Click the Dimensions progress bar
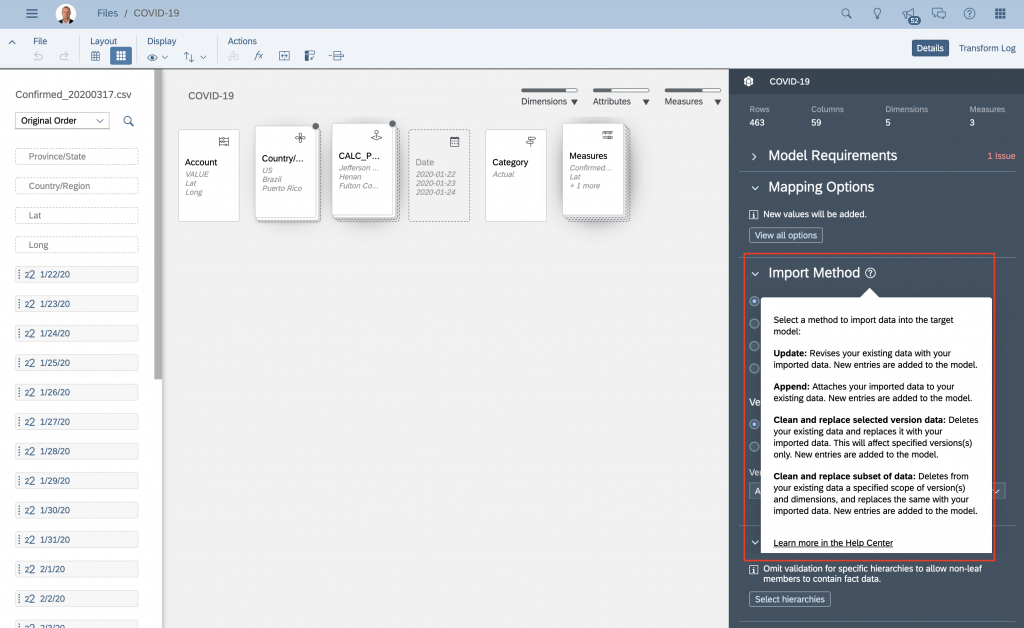This screenshot has width=1024, height=628. pyautogui.click(x=549, y=90)
